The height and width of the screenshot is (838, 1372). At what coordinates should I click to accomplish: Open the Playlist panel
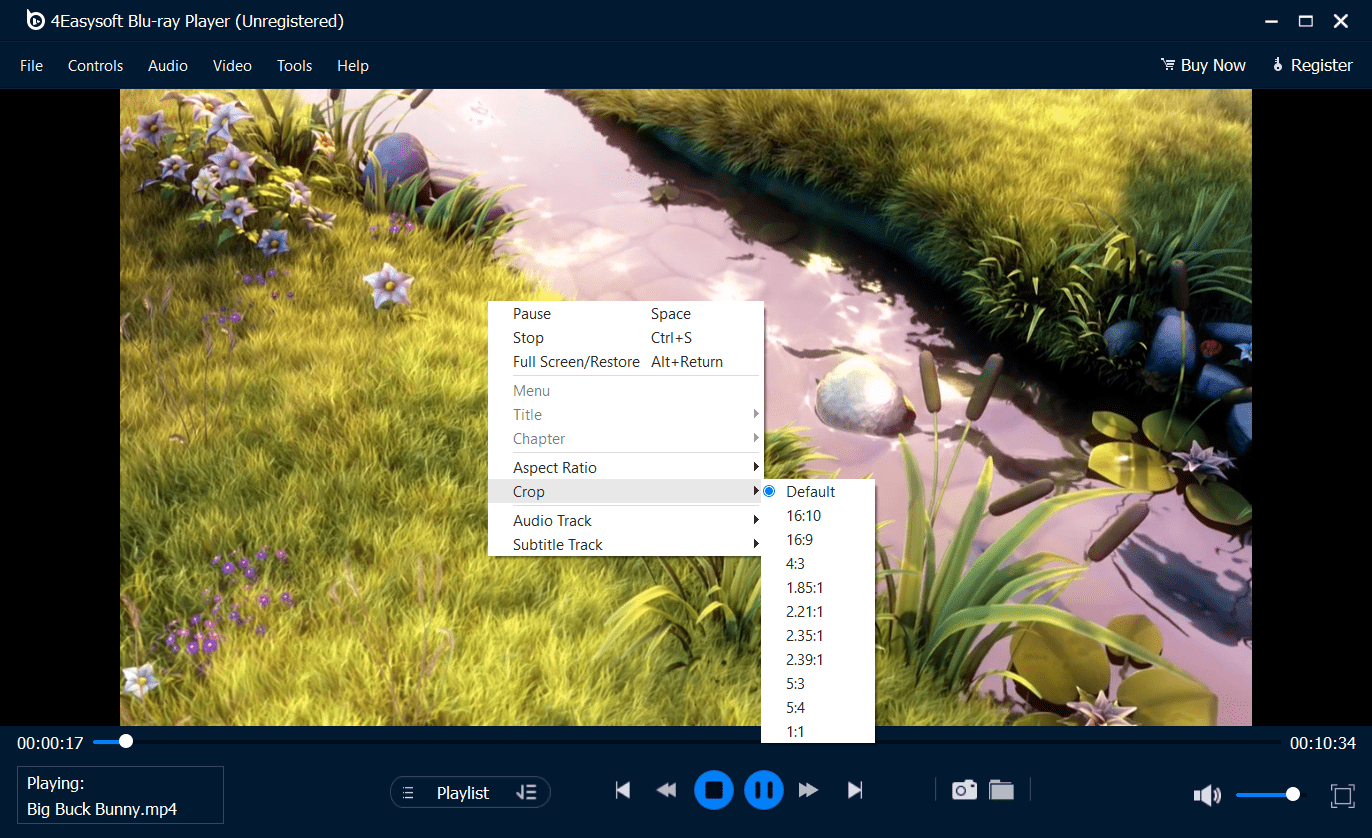463,793
